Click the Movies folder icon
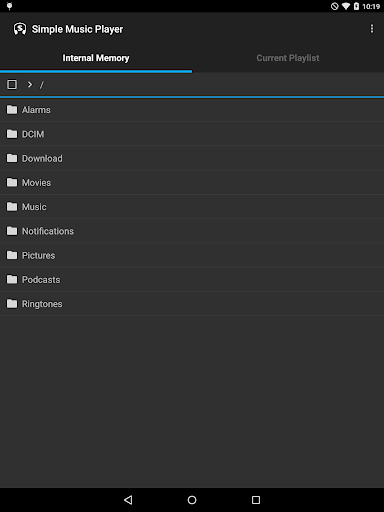 point(12,183)
